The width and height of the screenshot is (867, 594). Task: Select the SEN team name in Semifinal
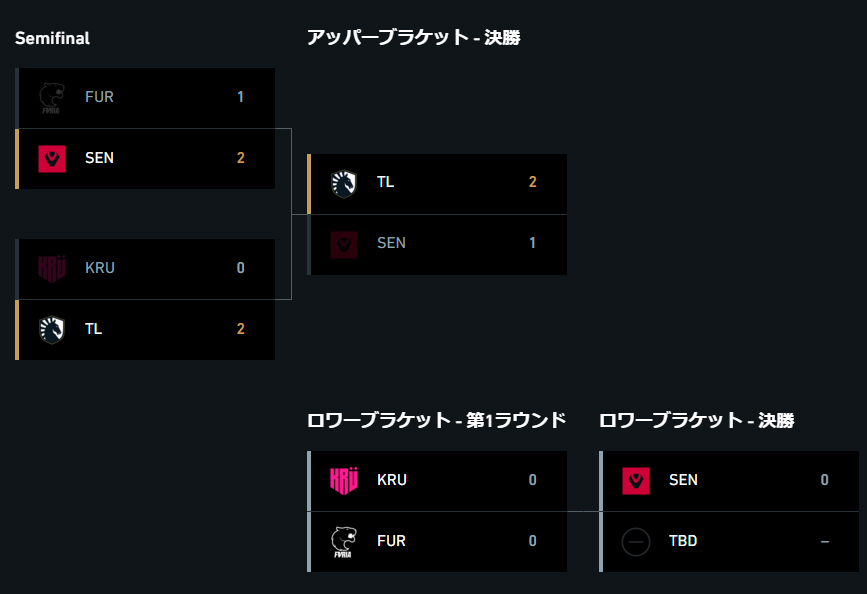tap(100, 158)
